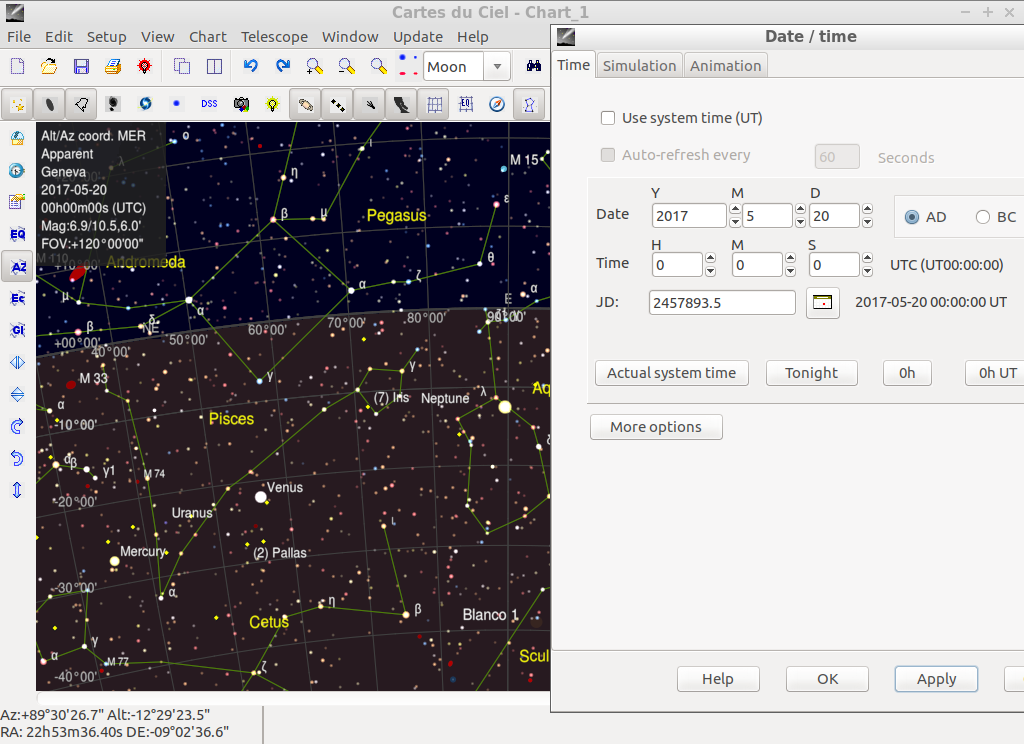Viewport: 1024px width, 744px height.
Task: Increase the Year value with up arrow
Action: coord(735,210)
